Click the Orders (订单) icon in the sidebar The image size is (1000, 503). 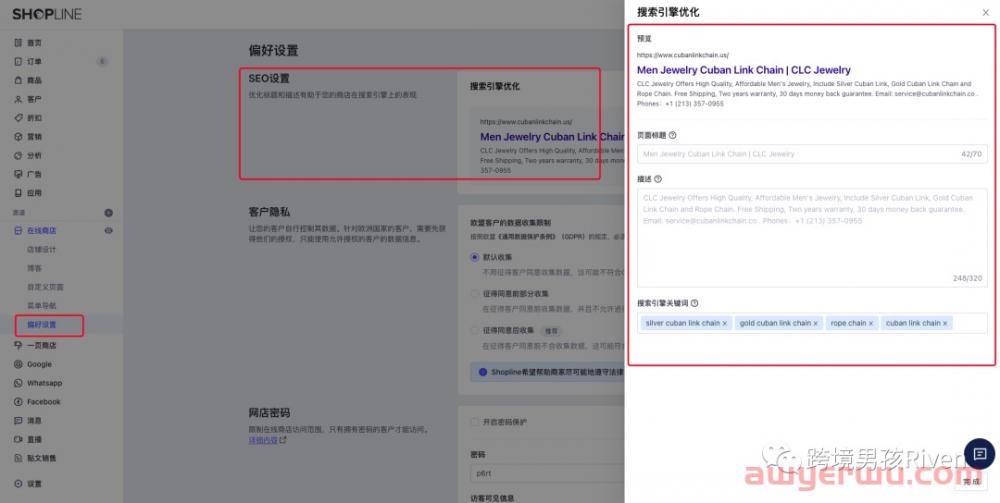tap(18, 61)
